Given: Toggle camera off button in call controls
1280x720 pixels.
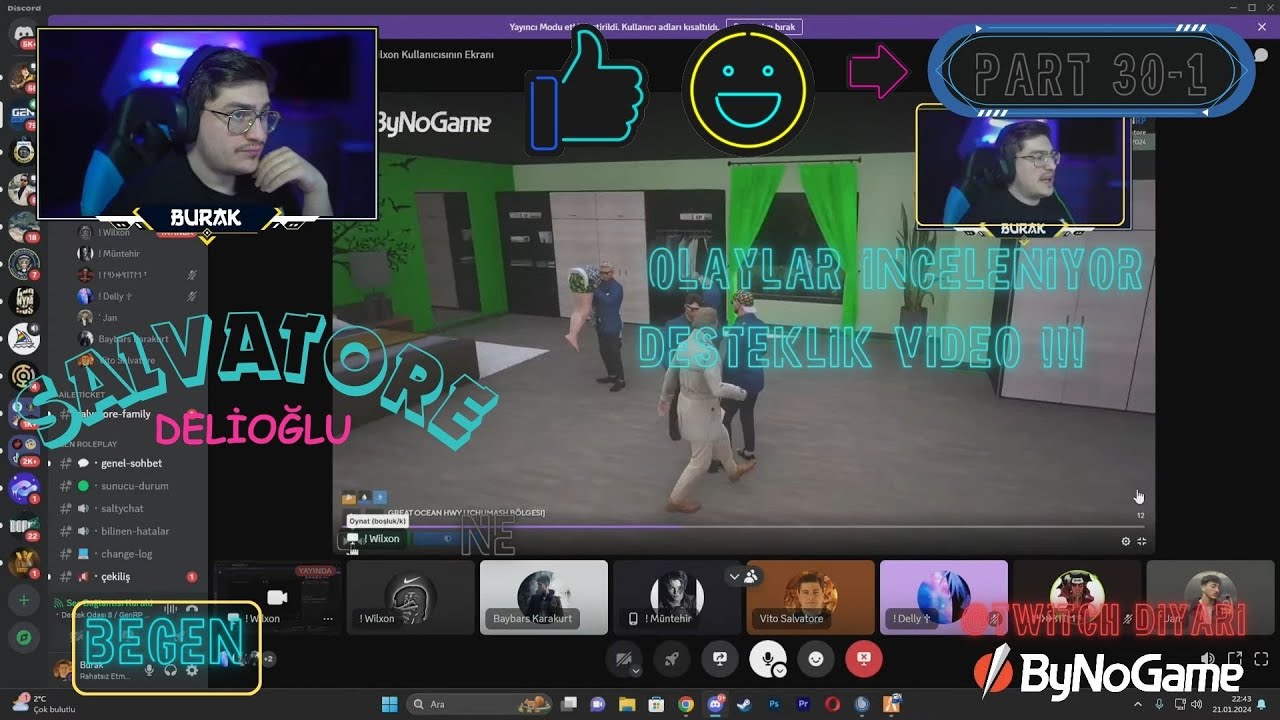Looking at the screenshot, I should (624, 659).
